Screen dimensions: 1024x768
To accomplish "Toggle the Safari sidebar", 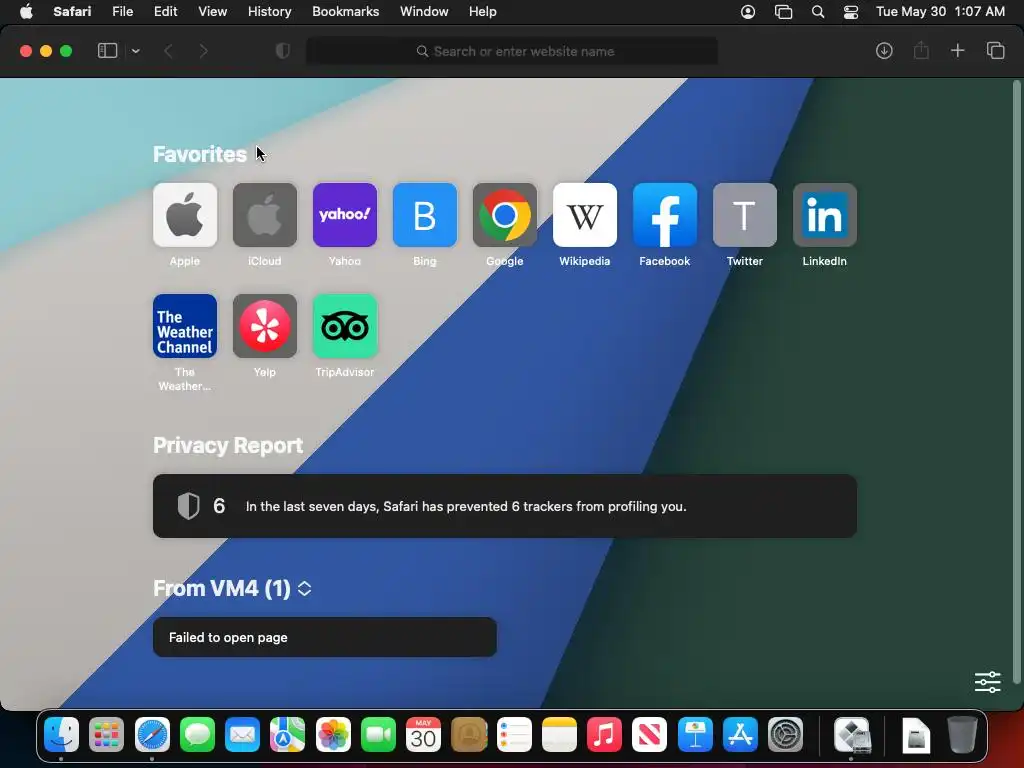I will coord(107,51).
